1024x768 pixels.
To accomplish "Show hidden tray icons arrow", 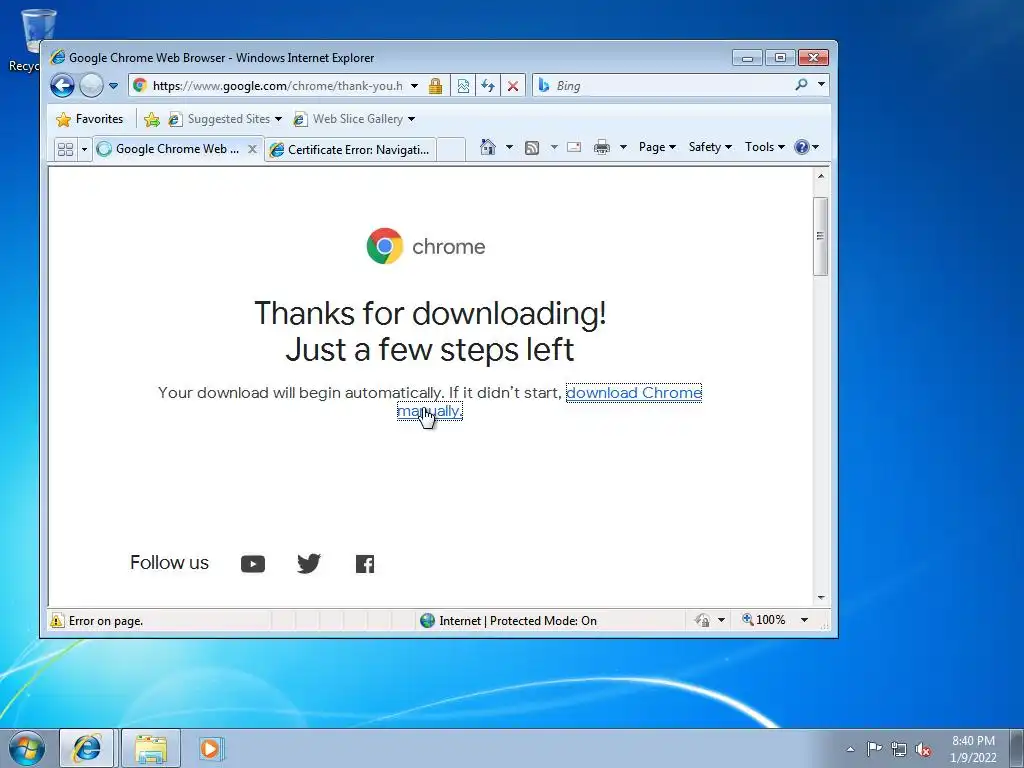I will 850,749.
